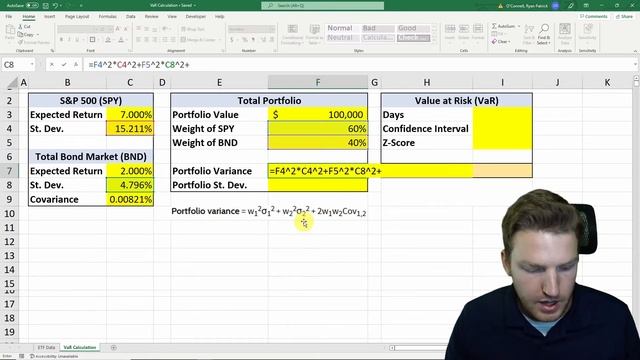
Task: Cancel formula entry with X icon
Action: pos(52,64)
